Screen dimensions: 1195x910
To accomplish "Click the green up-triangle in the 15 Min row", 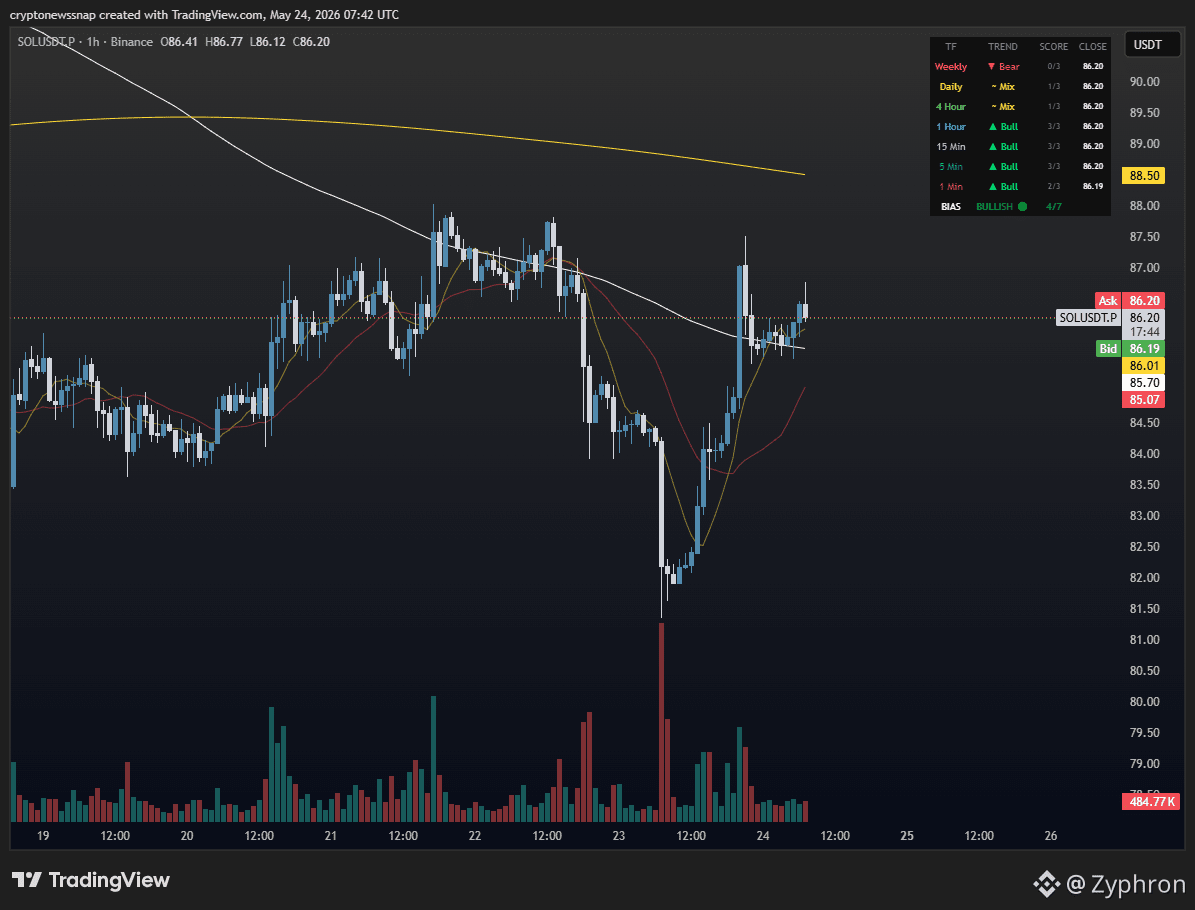I will click(992, 146).
